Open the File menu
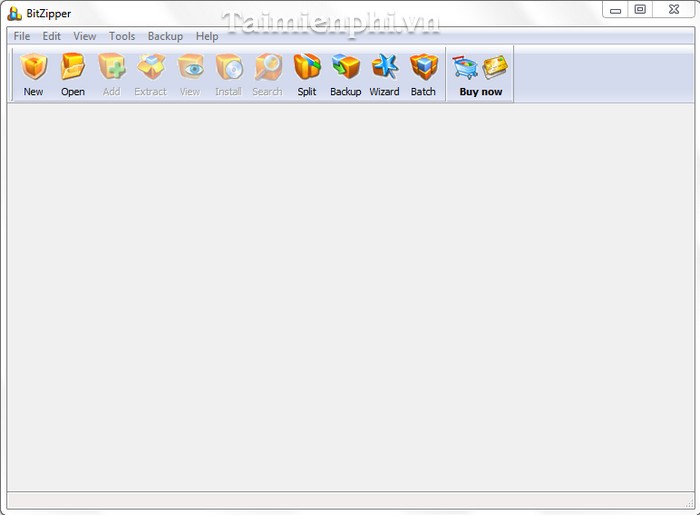Image resolution: width=700 pixels, height=515 pixels. click(x=22, y=36)
